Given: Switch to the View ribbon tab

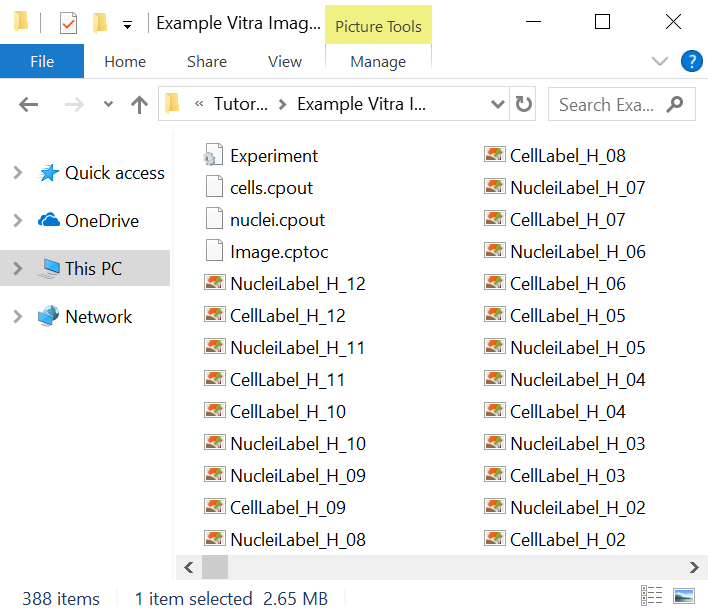Looking at the screenshot, I should click(x=284, y=61).
